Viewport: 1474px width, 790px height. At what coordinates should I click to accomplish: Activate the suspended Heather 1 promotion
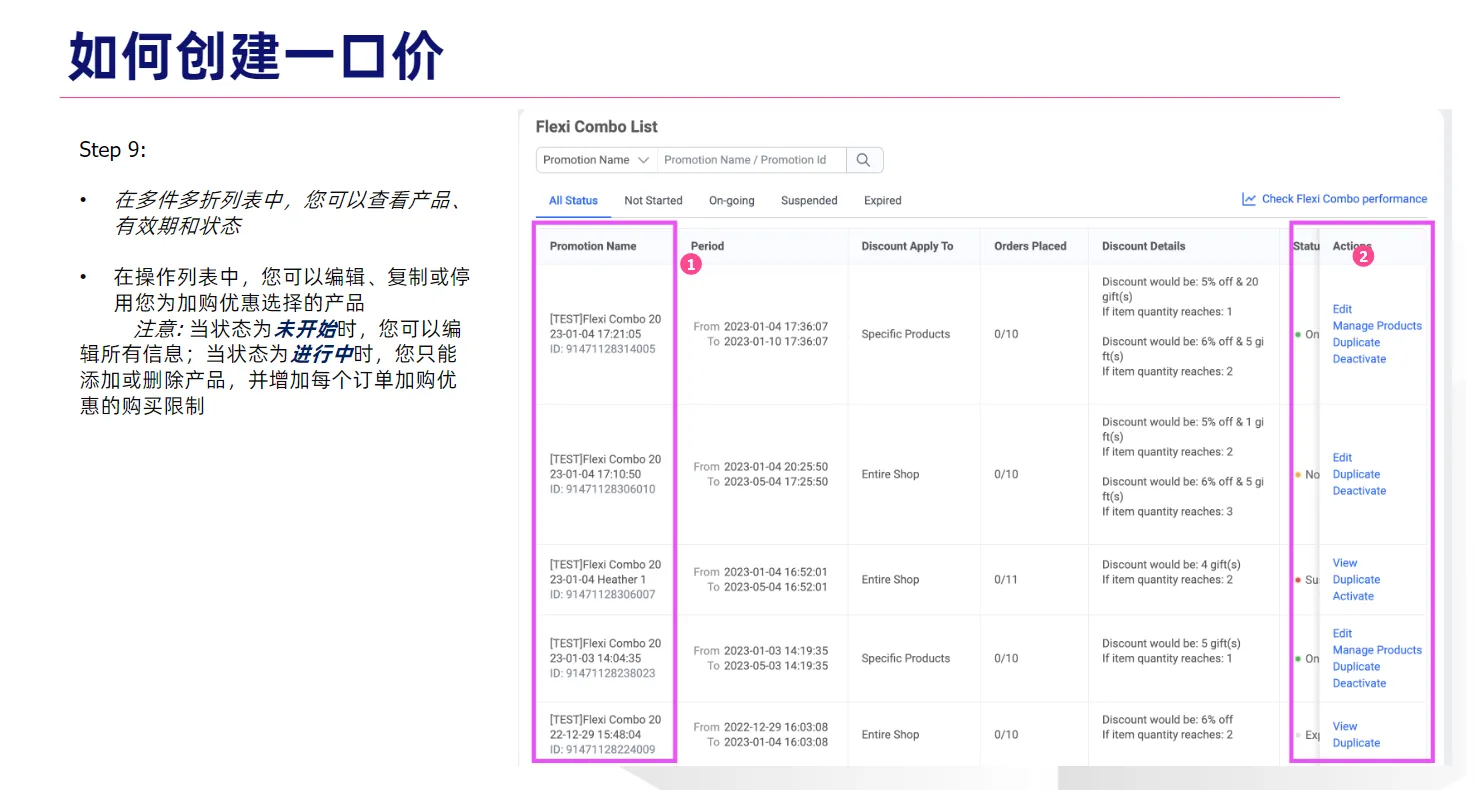click(x=1353, y=595)
